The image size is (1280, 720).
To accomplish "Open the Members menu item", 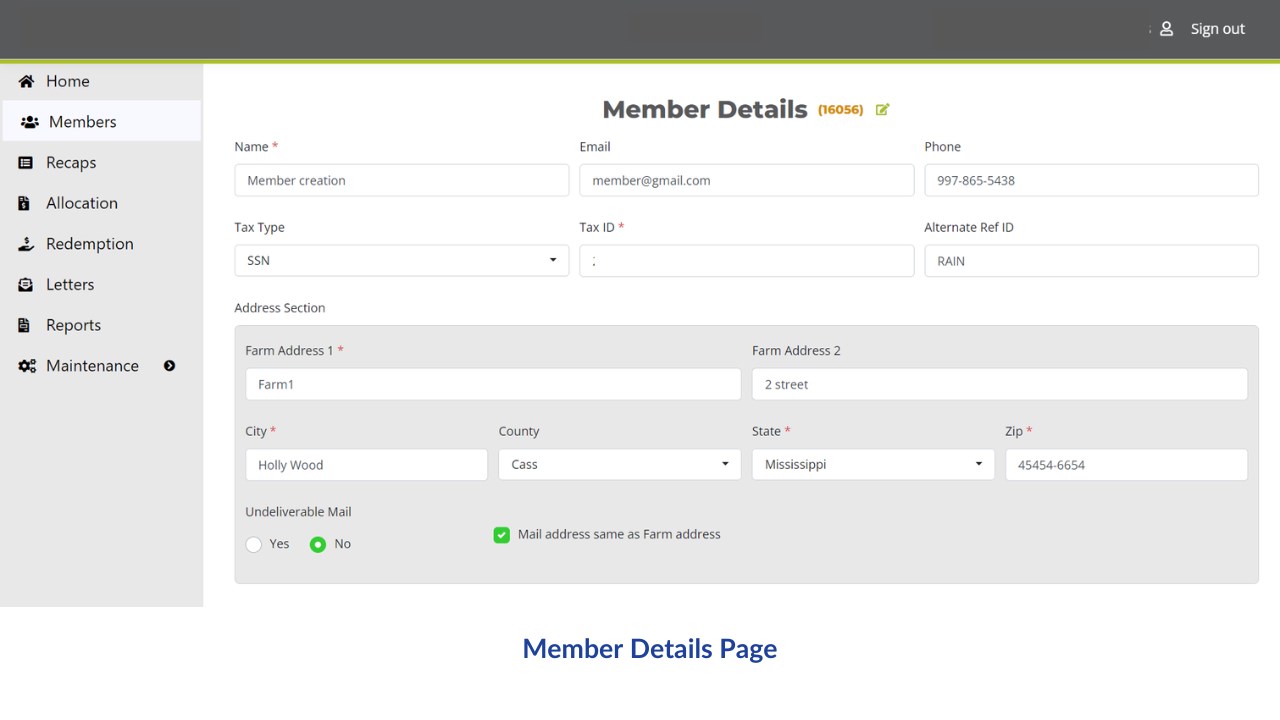I will pos(82,122).
